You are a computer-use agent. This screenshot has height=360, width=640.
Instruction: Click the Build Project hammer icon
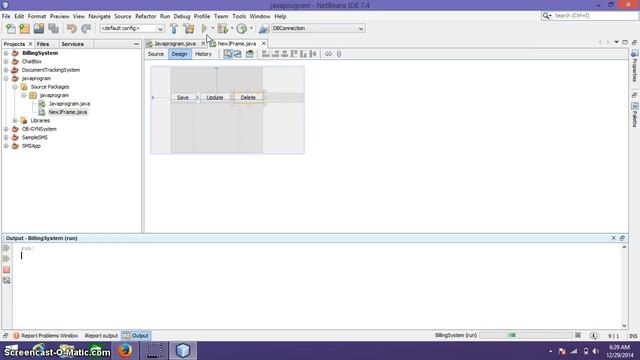[174, 28]
